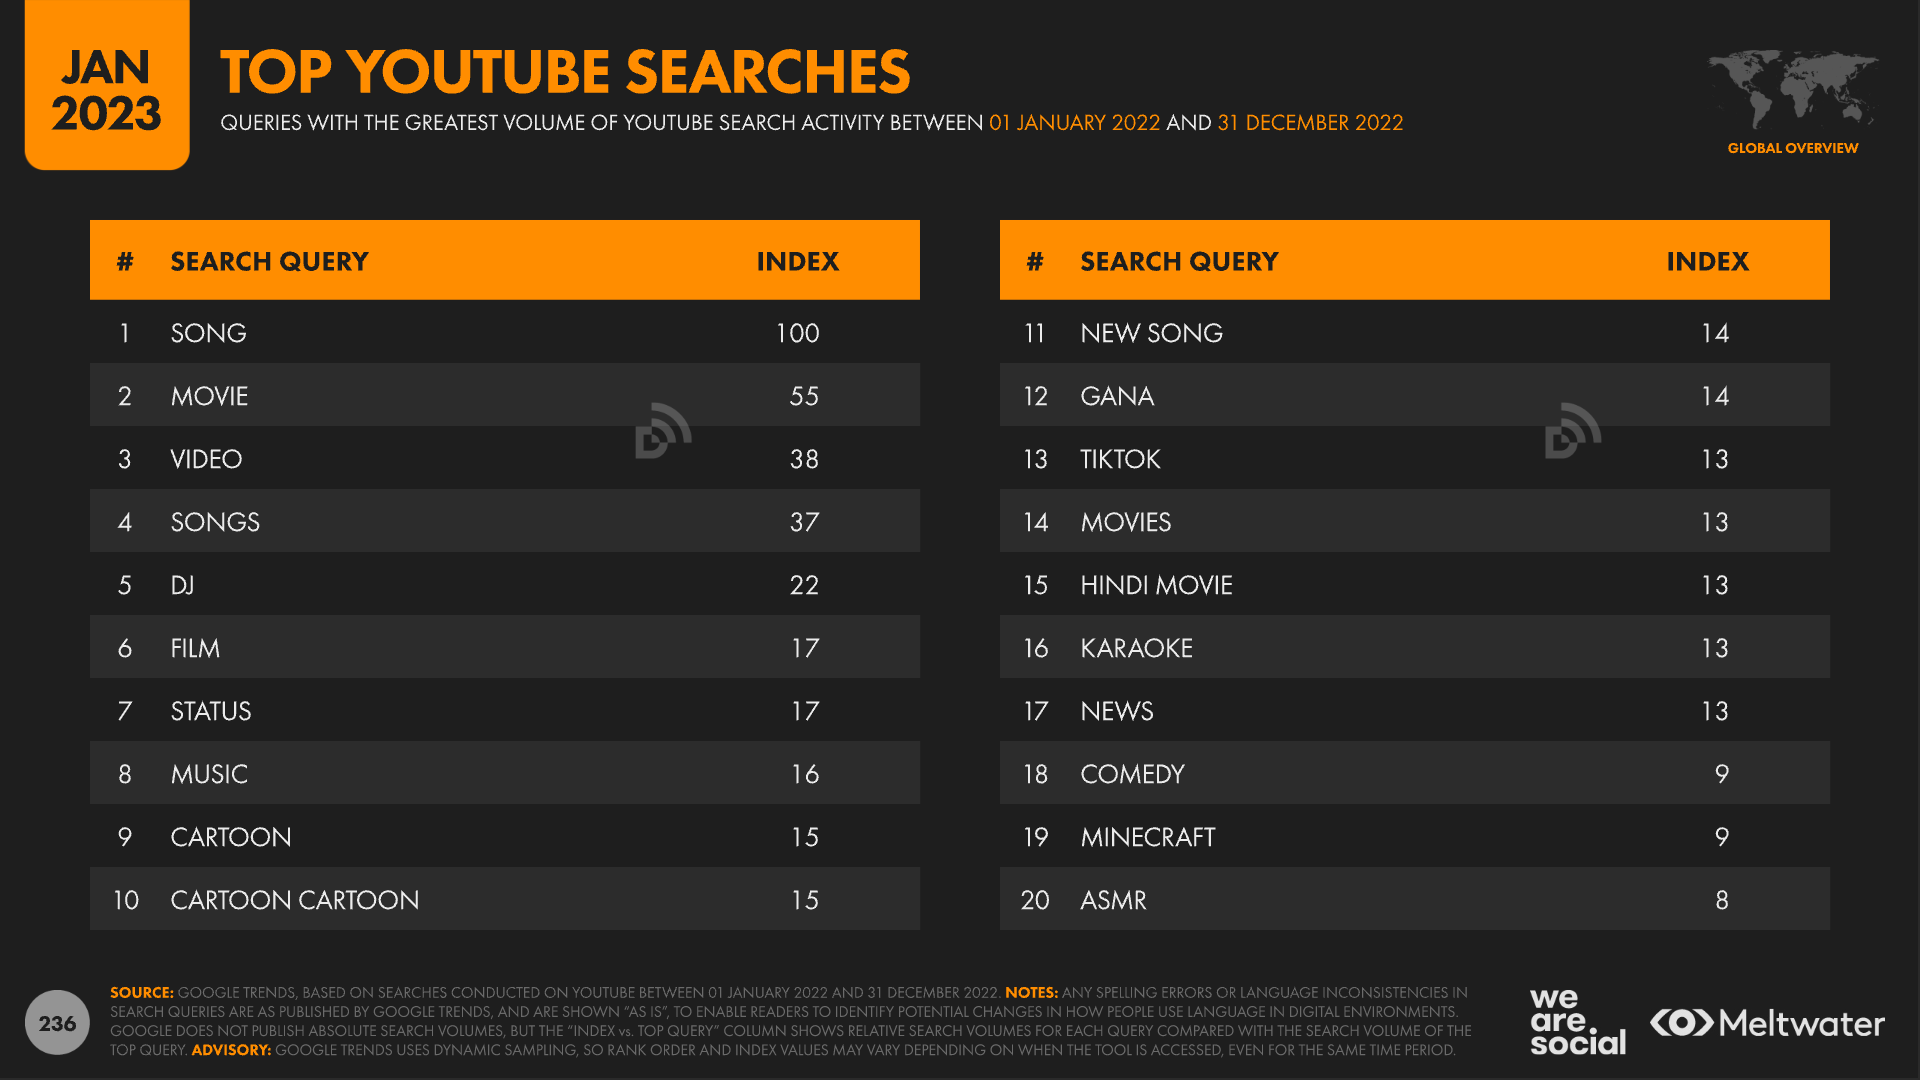1920x1080 pixels.
Task: Click the MINECRAFT search query entry
Action: click(1147, 837)
